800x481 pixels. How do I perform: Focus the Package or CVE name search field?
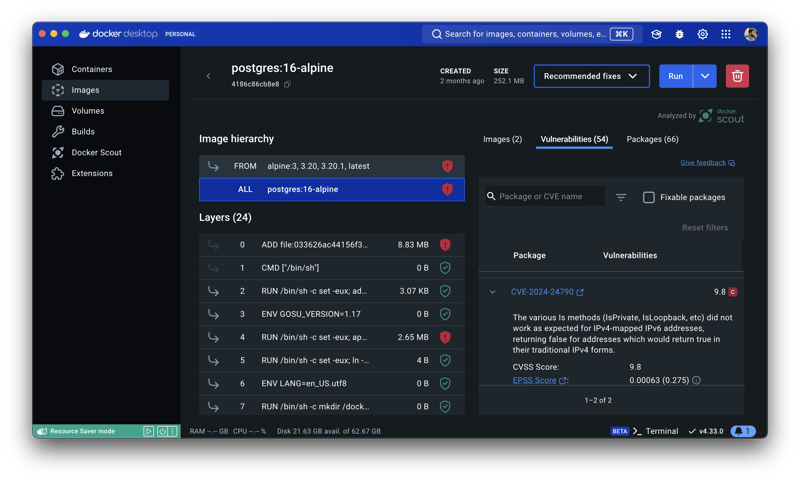[x=545, y=196]
